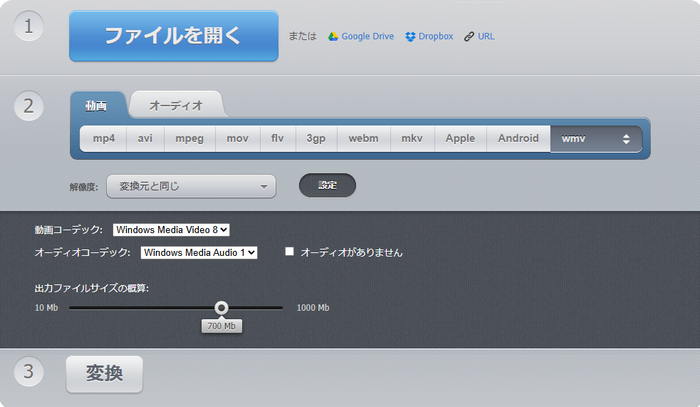Select the 3gp format
The image size is (700, 407).
[x=316, y=138]
